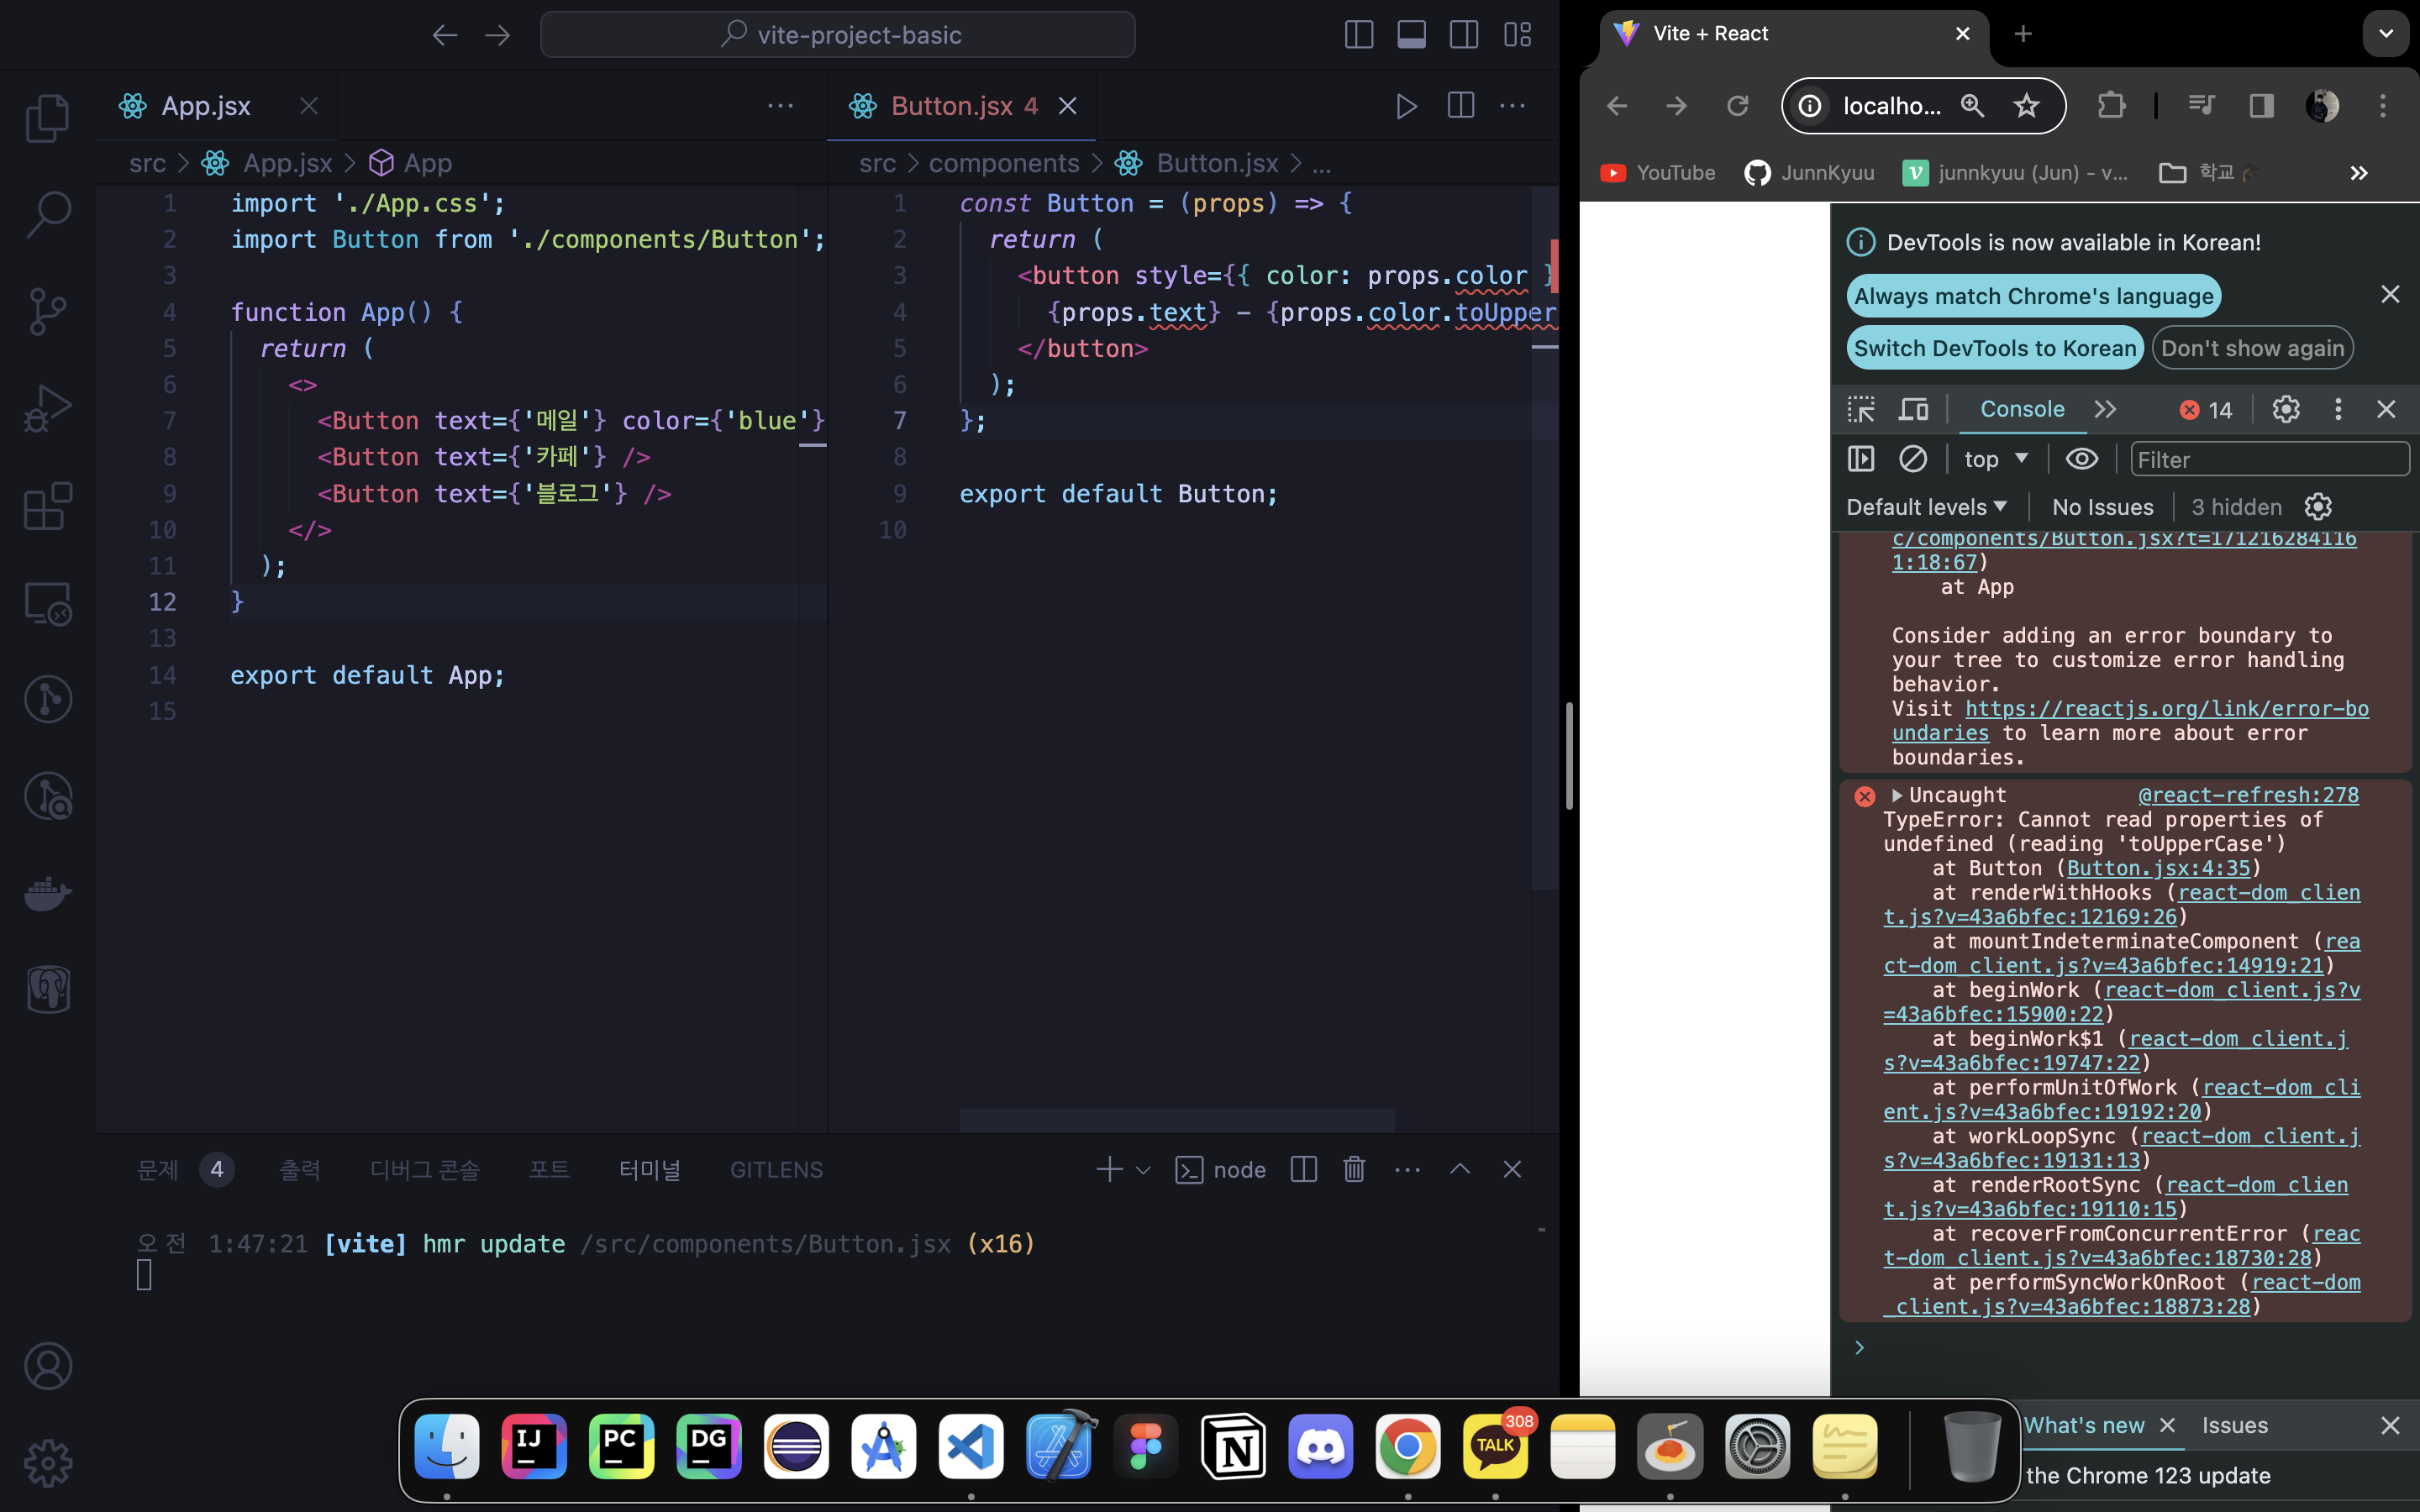Open the Source Control sidebar icon
This screenshot has height=1512, width=2420.
pyautogui.click(x=47, y=311)
